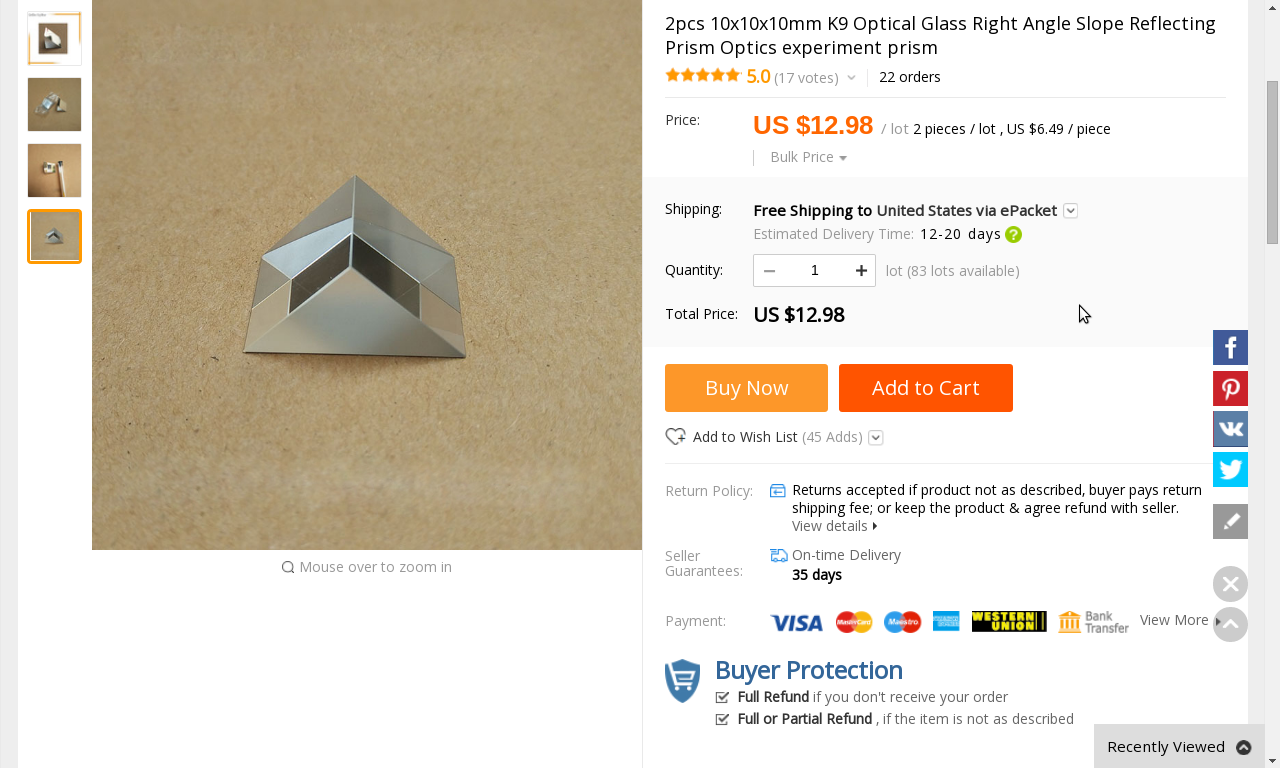Select the second product thumbnail

(x=54, y=105)
